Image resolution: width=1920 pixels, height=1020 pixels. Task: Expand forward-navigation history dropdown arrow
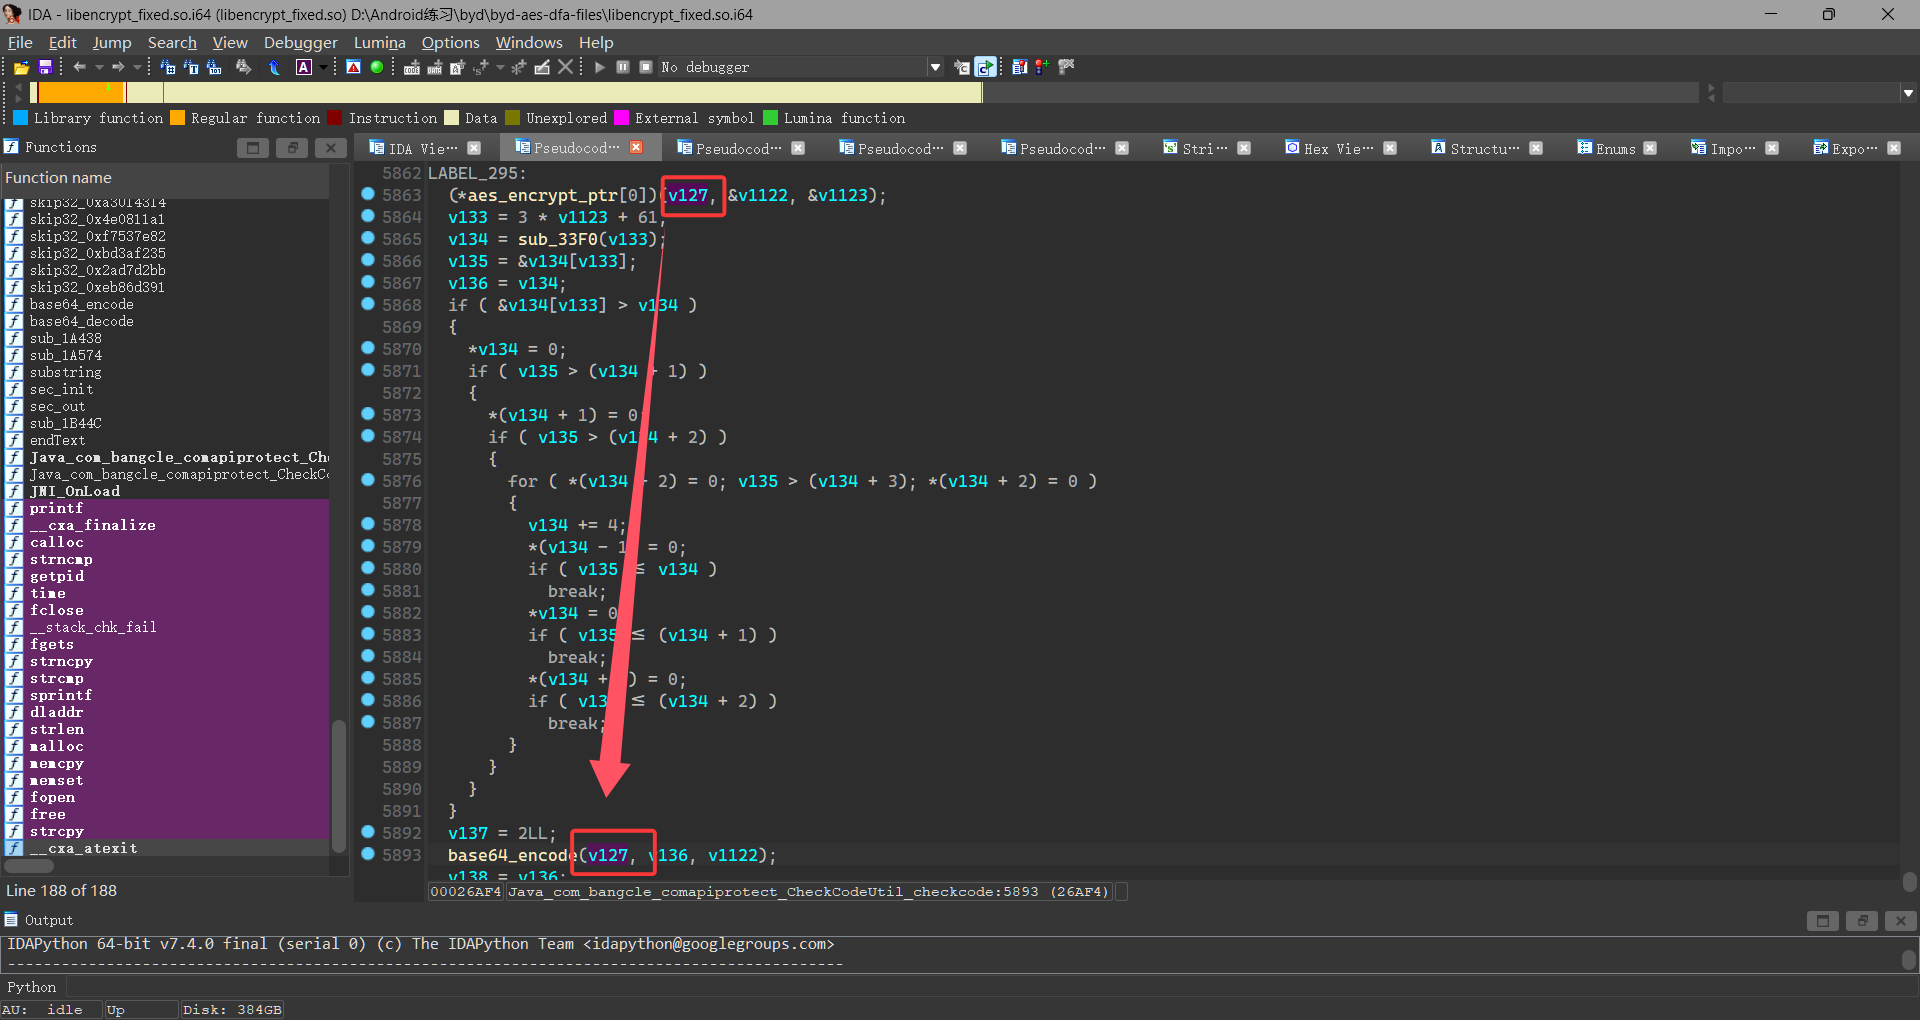(137, 67)
